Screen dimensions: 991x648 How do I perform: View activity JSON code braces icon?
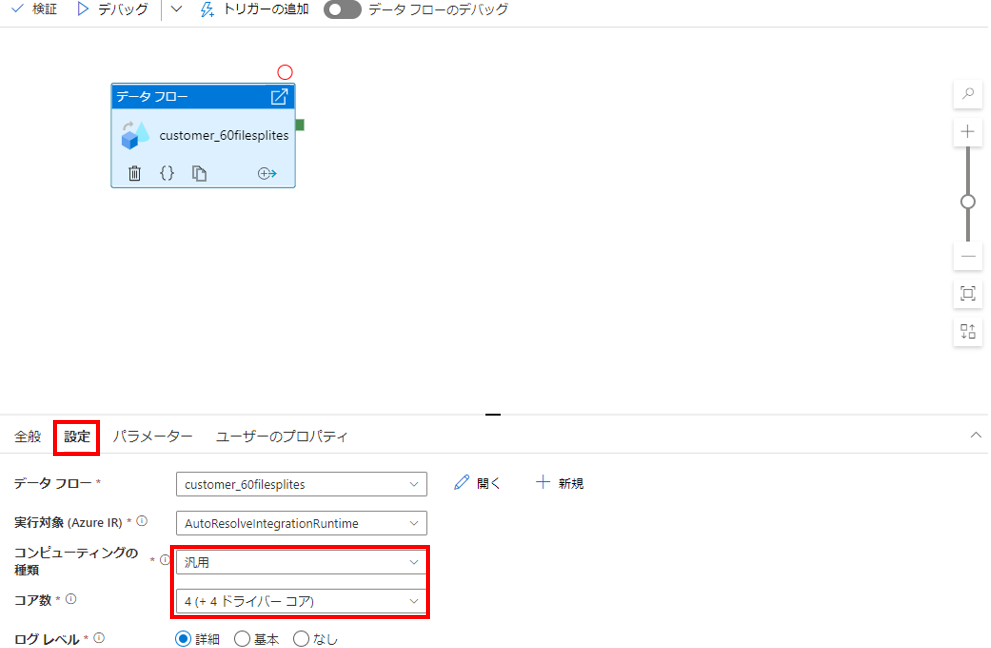click(167, 173)
